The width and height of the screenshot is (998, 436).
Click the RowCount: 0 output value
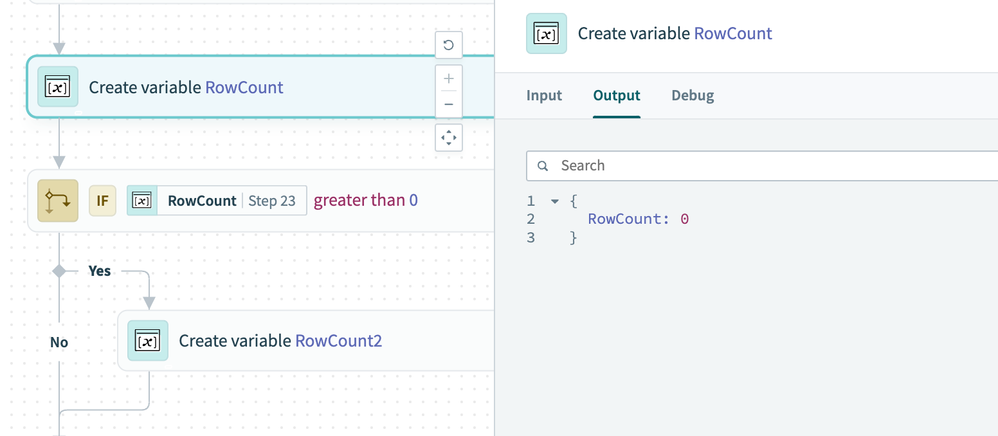click(638, 219)
